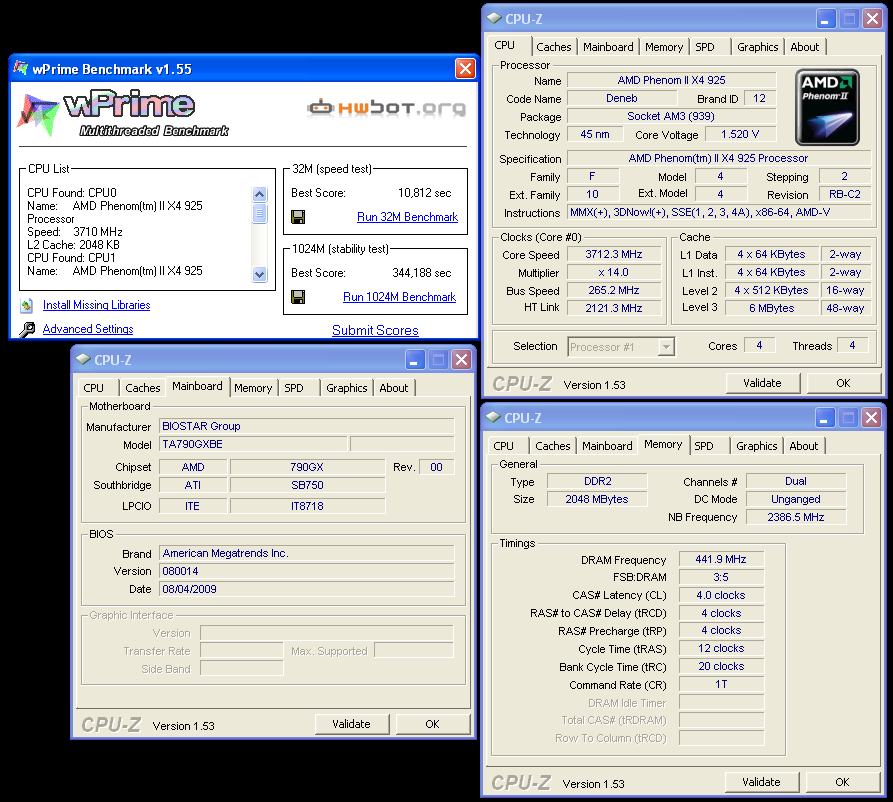Click the HT Link 2121.3 MHz value
Viewport: 893px width, 802px height.
[614, 308]
